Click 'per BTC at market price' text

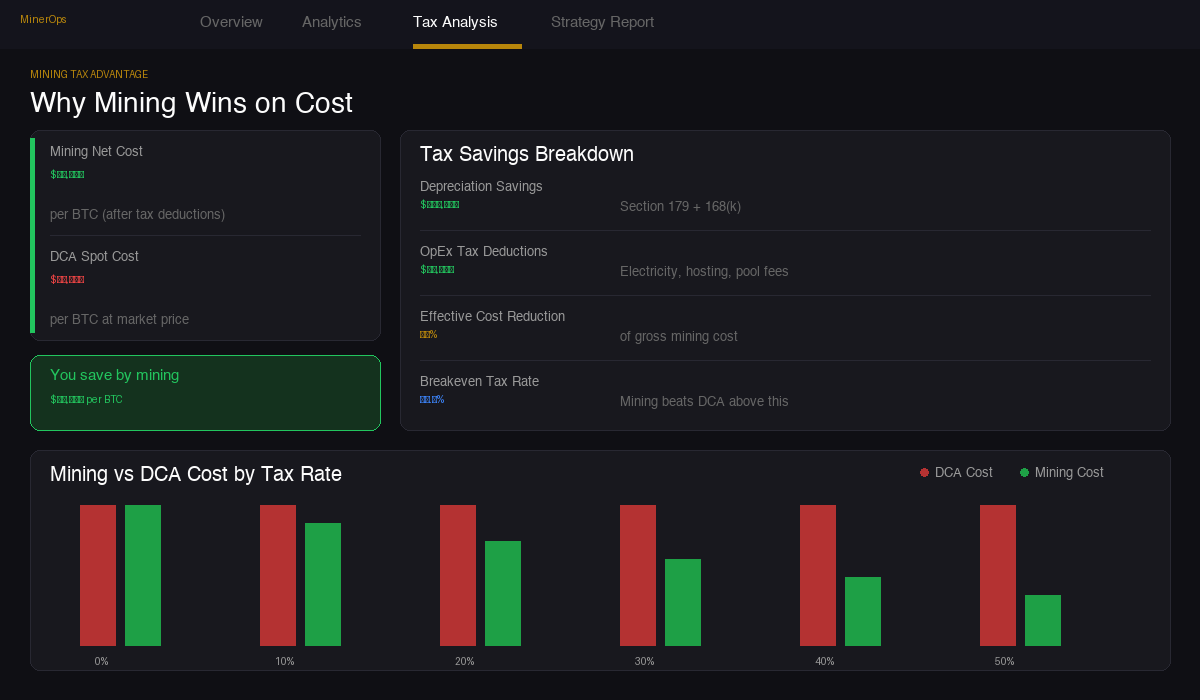(119, 319)
